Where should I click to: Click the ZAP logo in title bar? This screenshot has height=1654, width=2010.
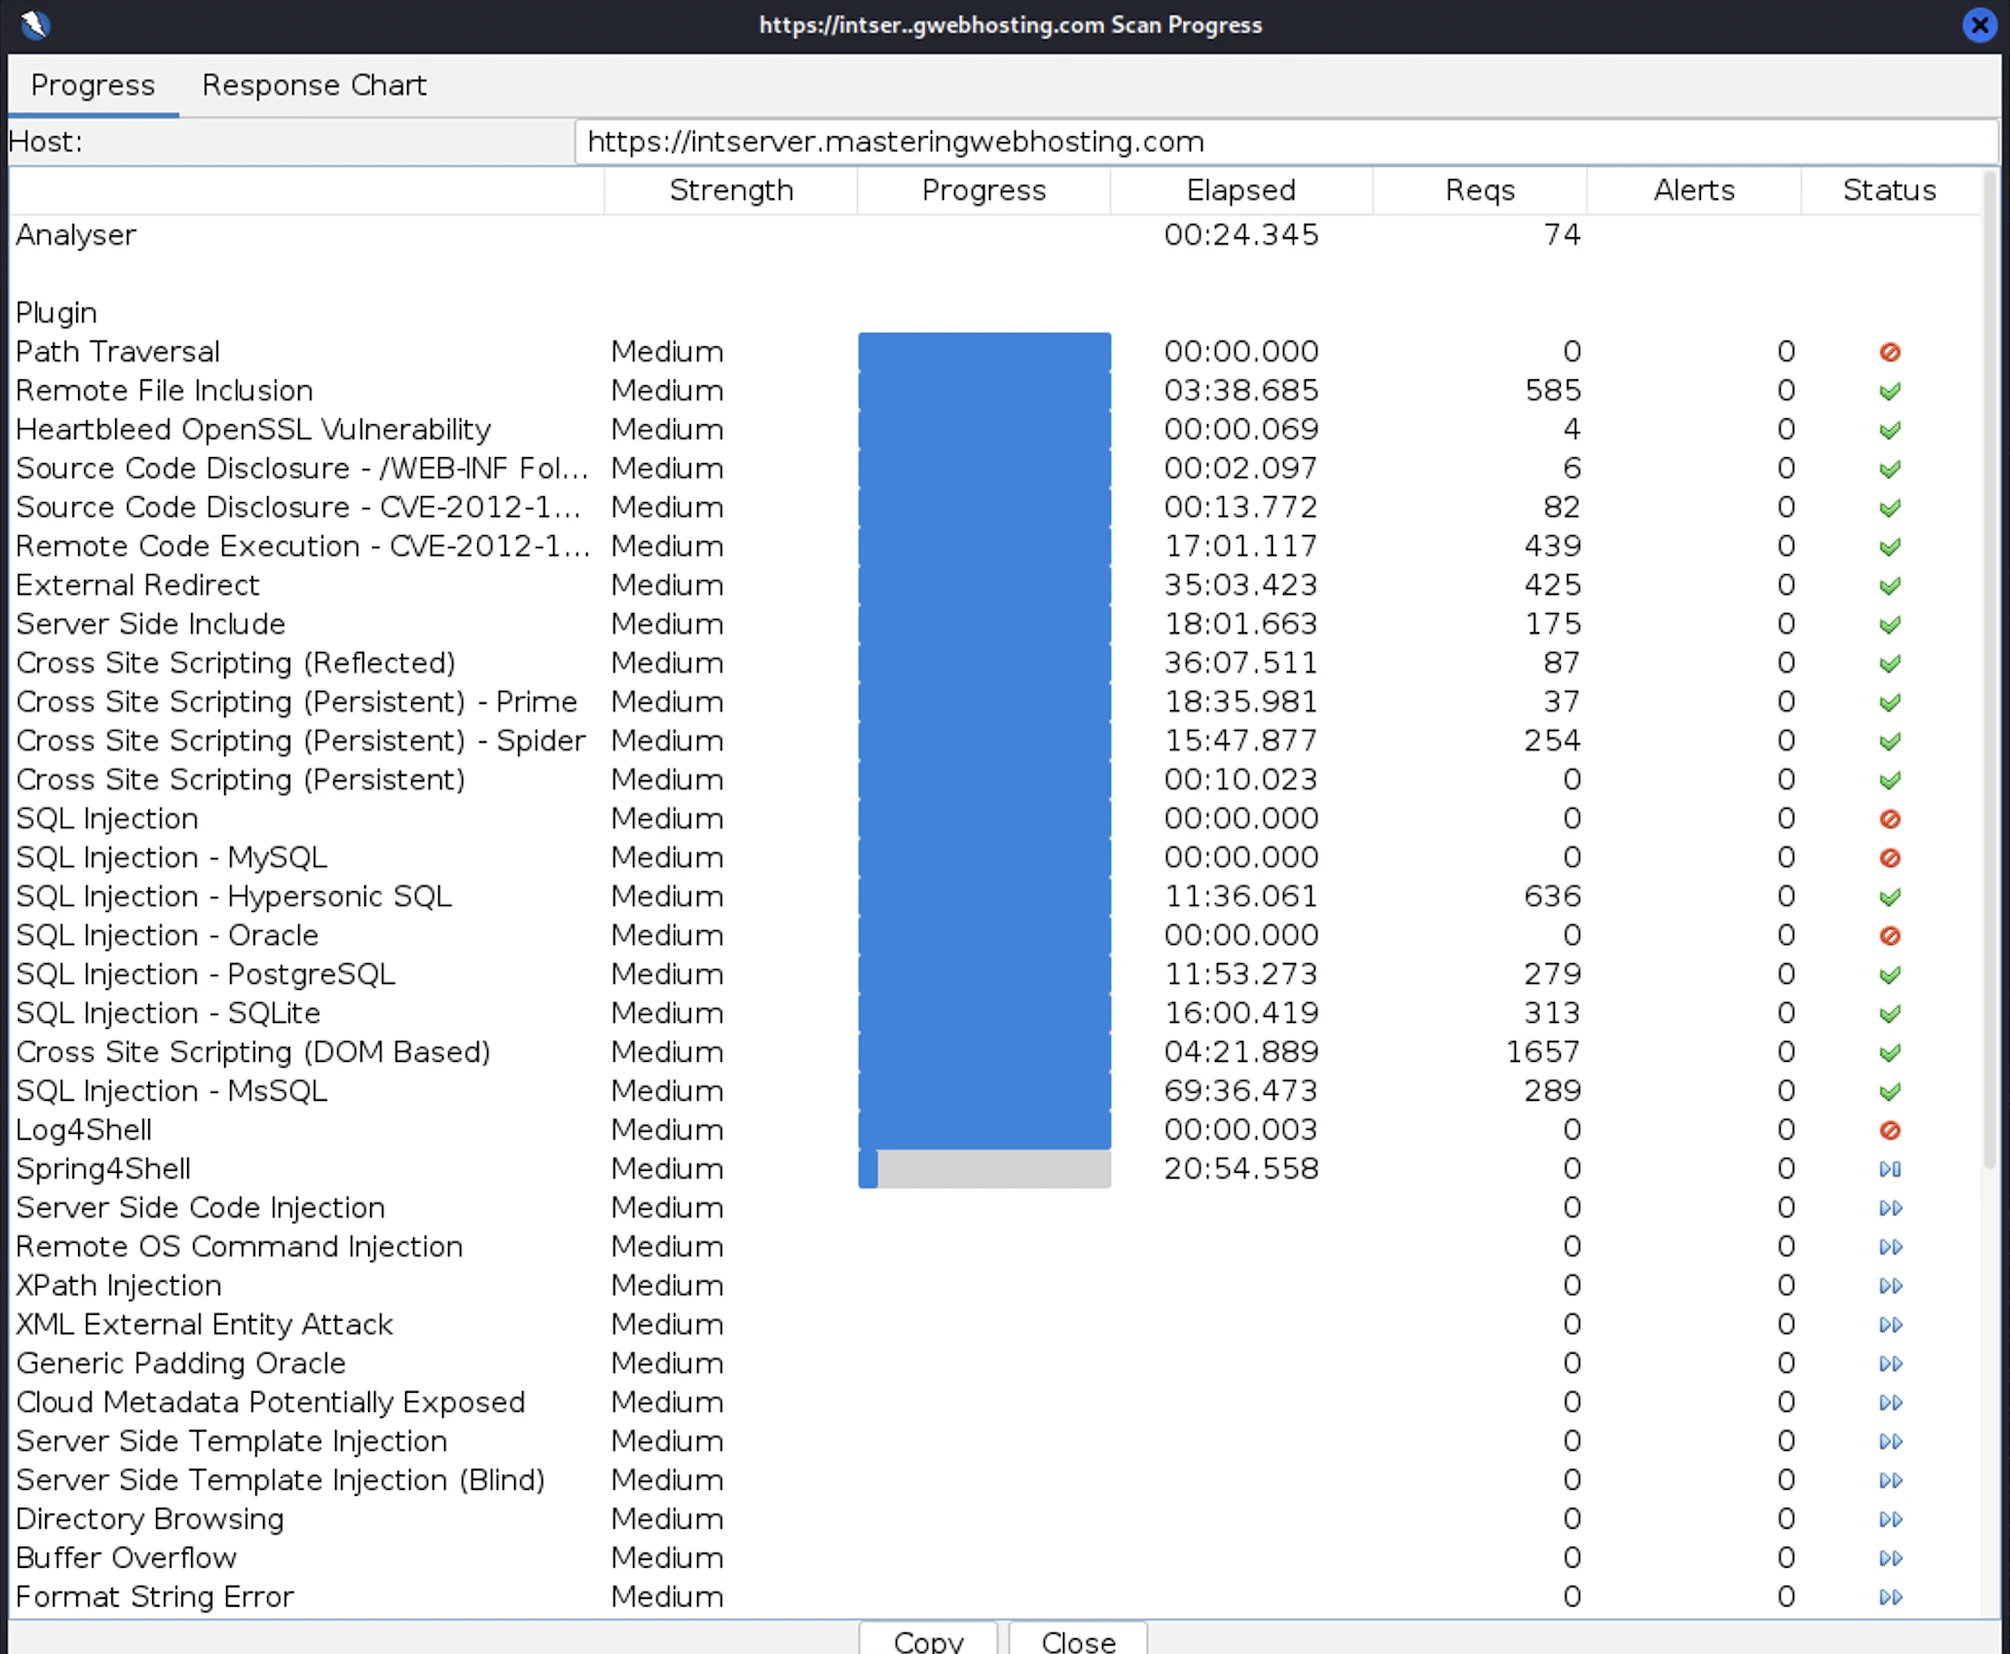point(35,24)
